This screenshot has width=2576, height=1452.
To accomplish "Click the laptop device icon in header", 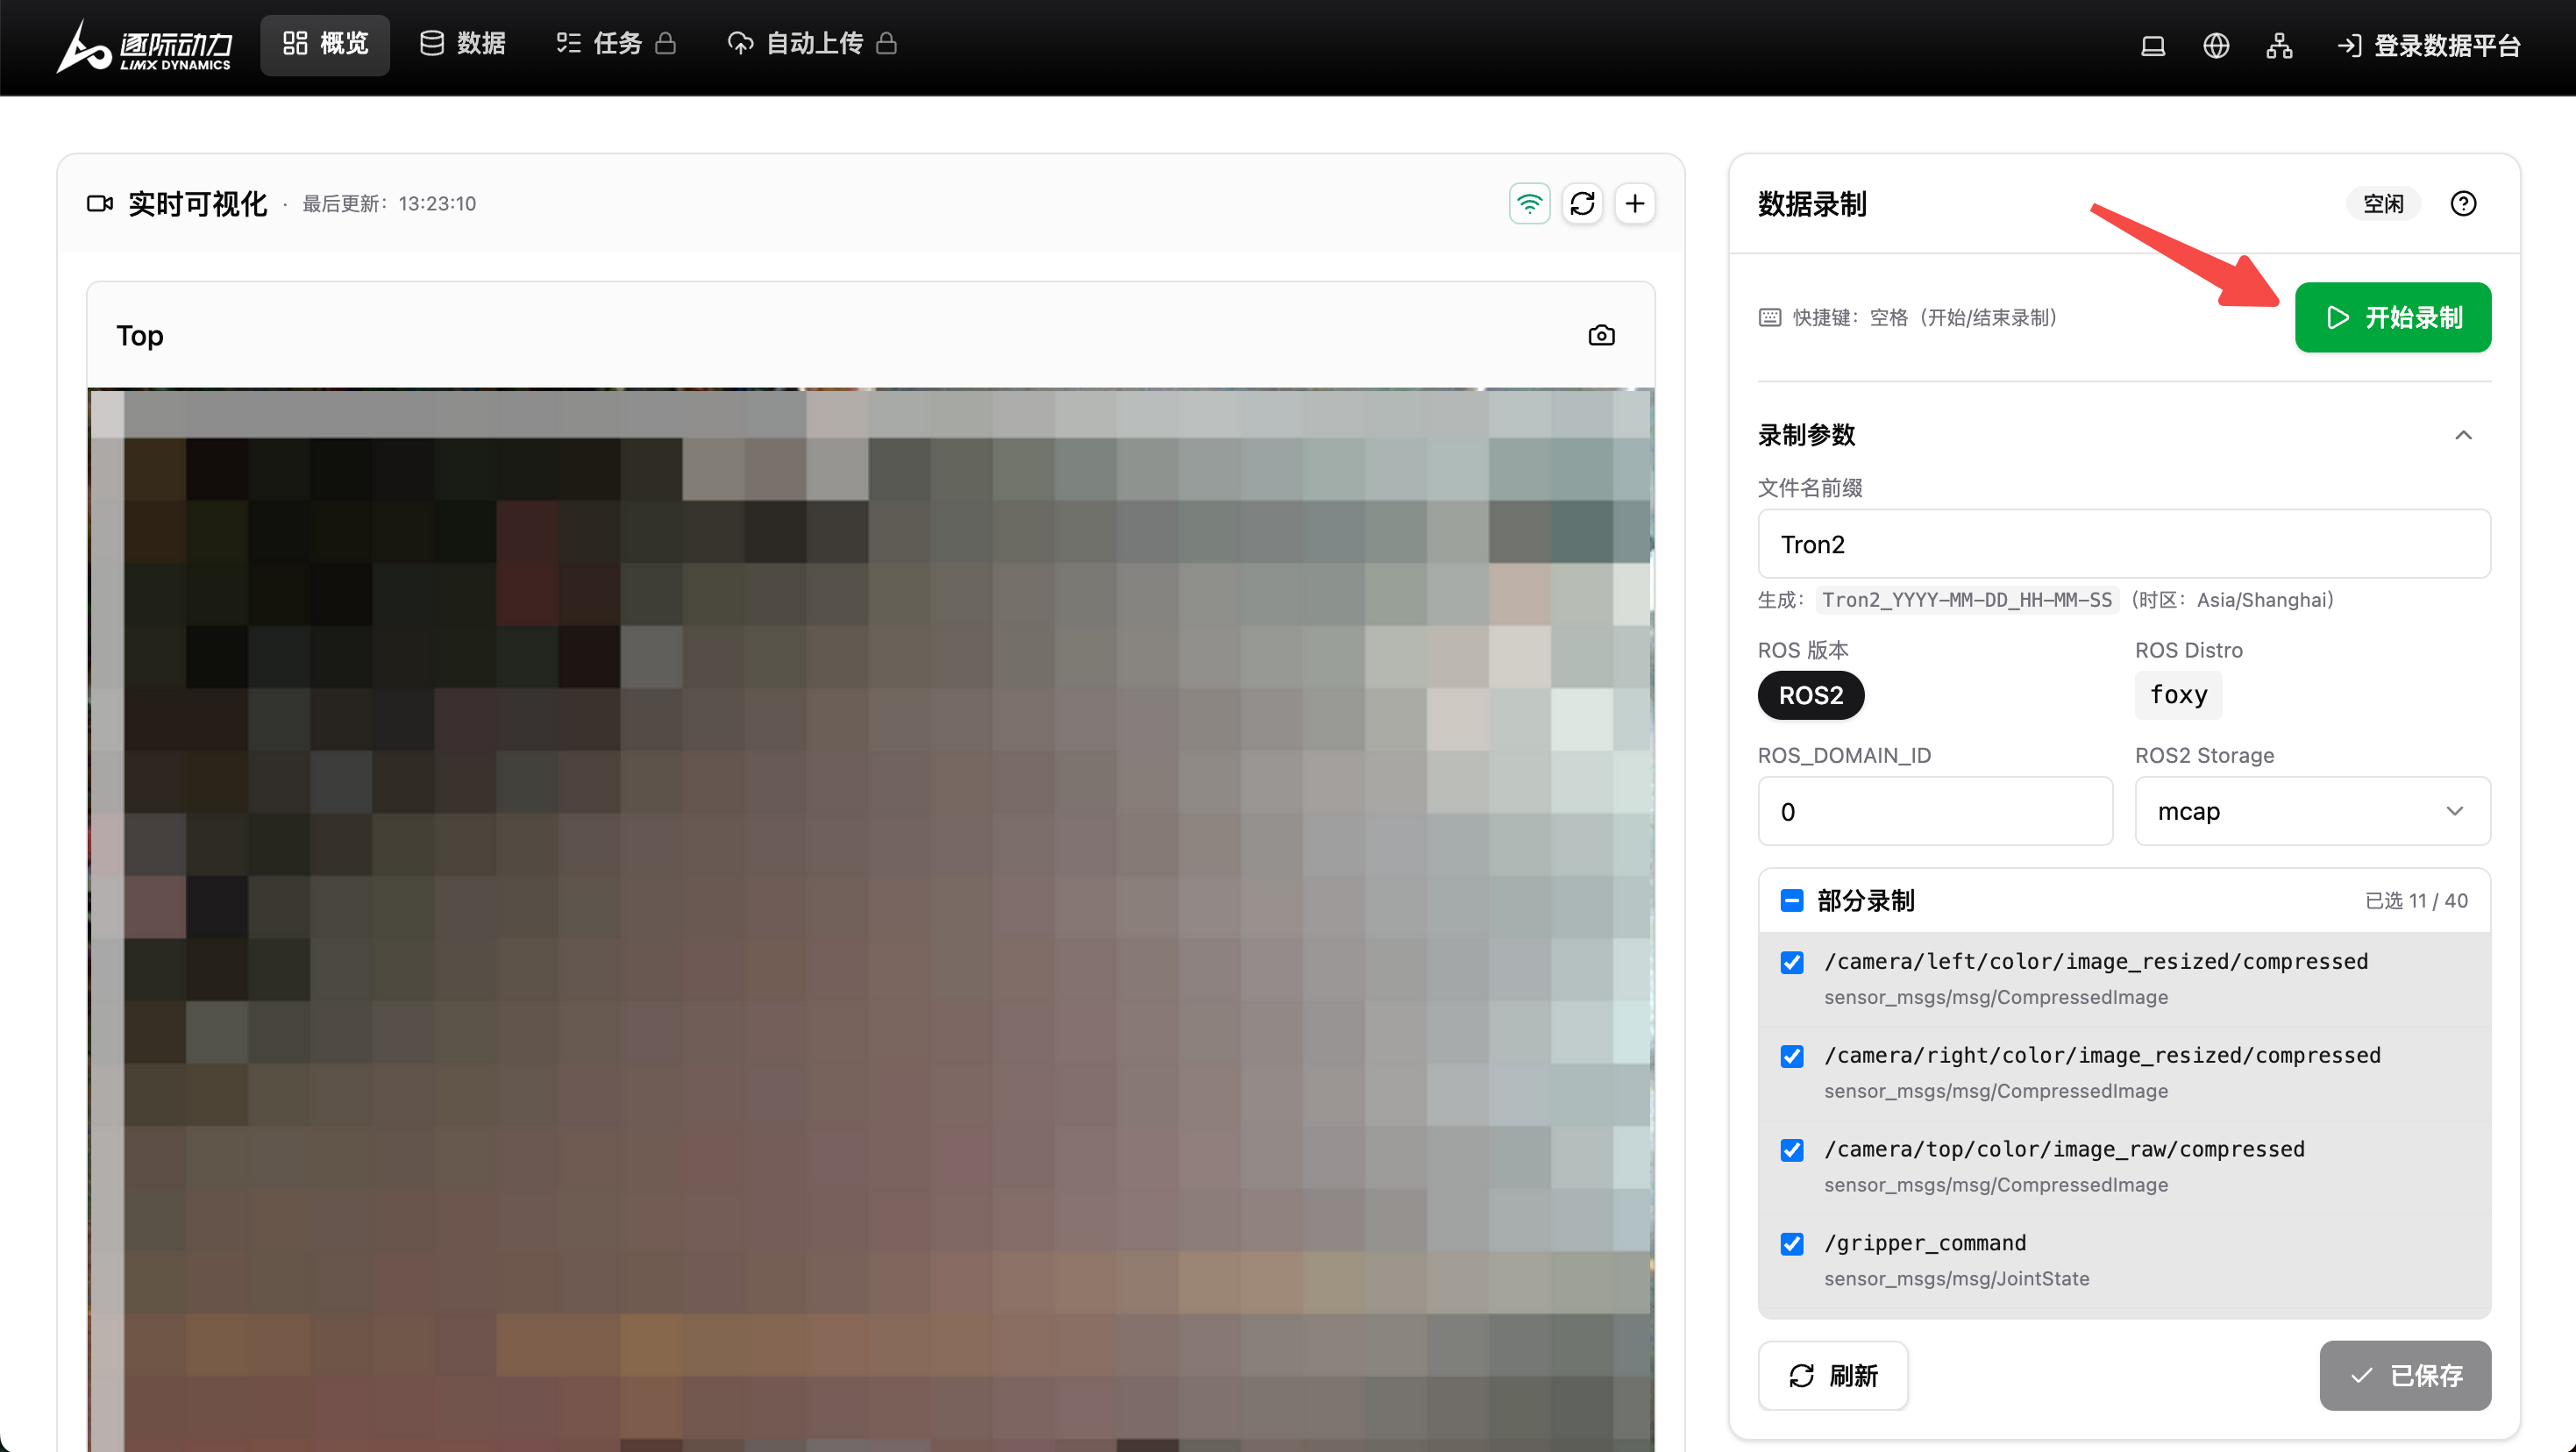I will pos(2152,45).
